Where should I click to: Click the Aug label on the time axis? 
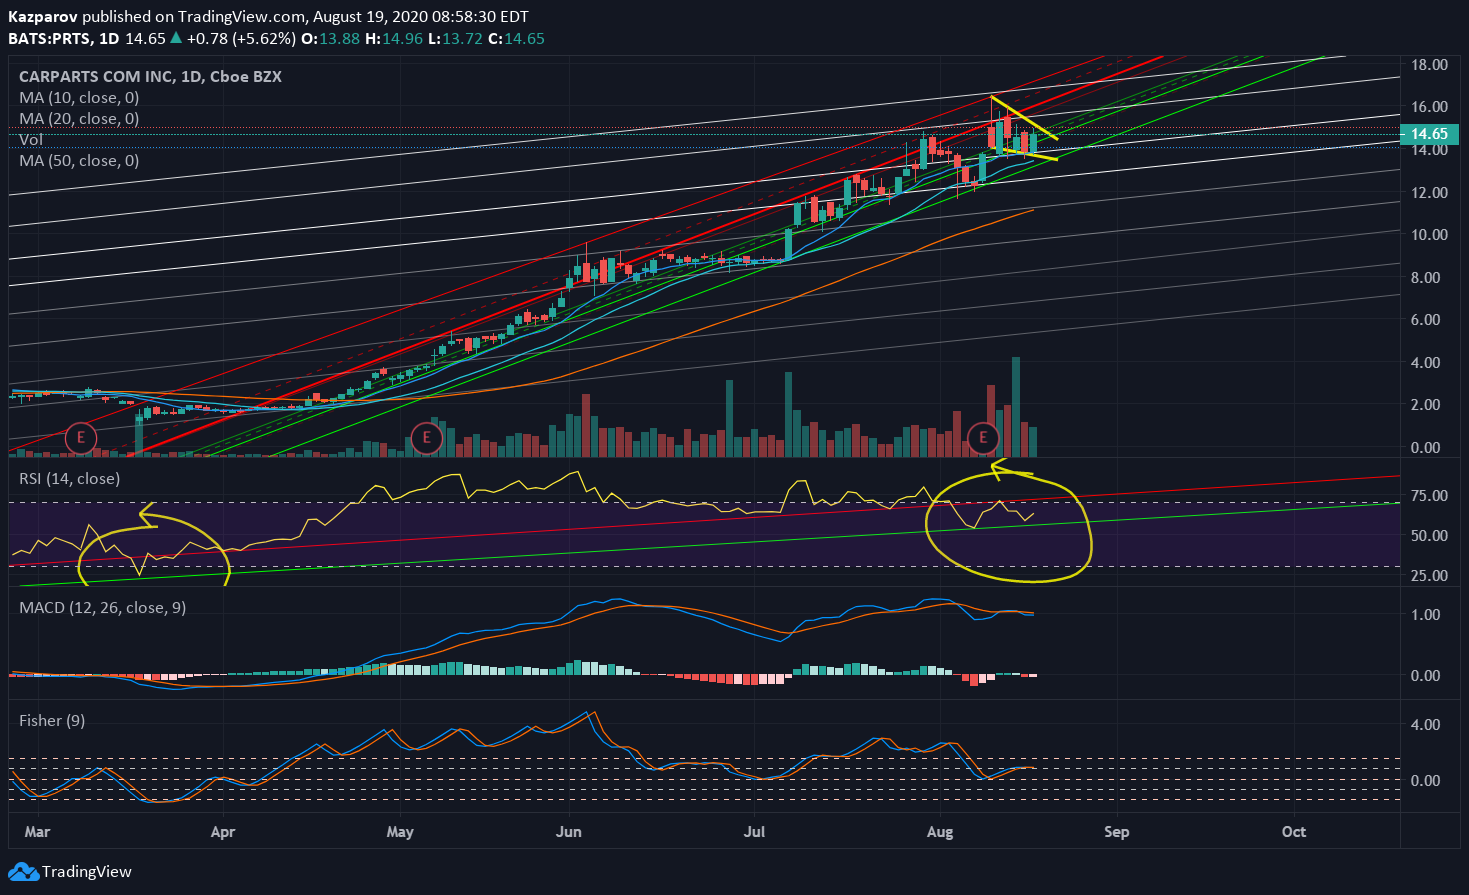[x=940, y=832]
